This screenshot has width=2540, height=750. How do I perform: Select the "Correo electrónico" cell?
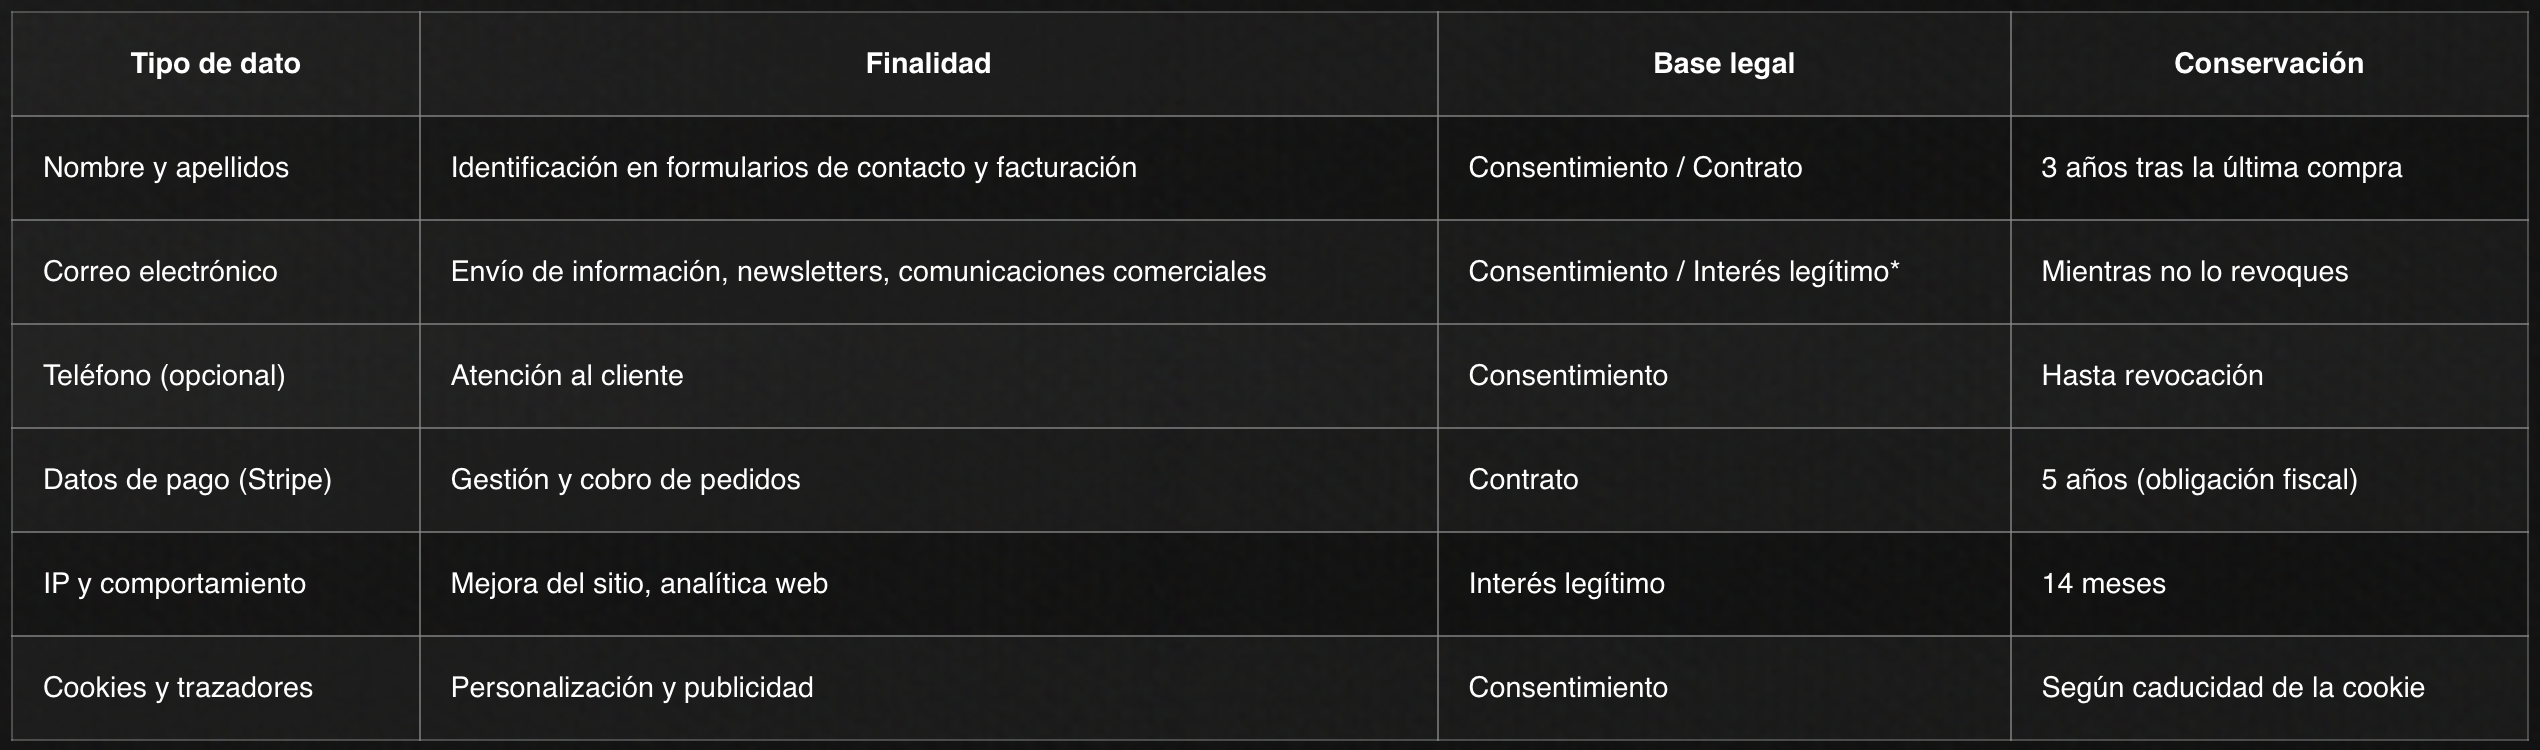(160, 272)
